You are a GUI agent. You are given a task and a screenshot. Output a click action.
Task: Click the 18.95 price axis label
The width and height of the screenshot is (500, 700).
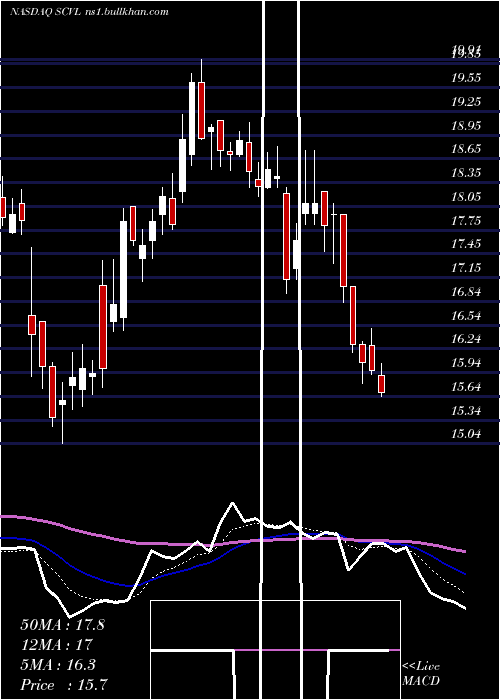coord(466,125)
